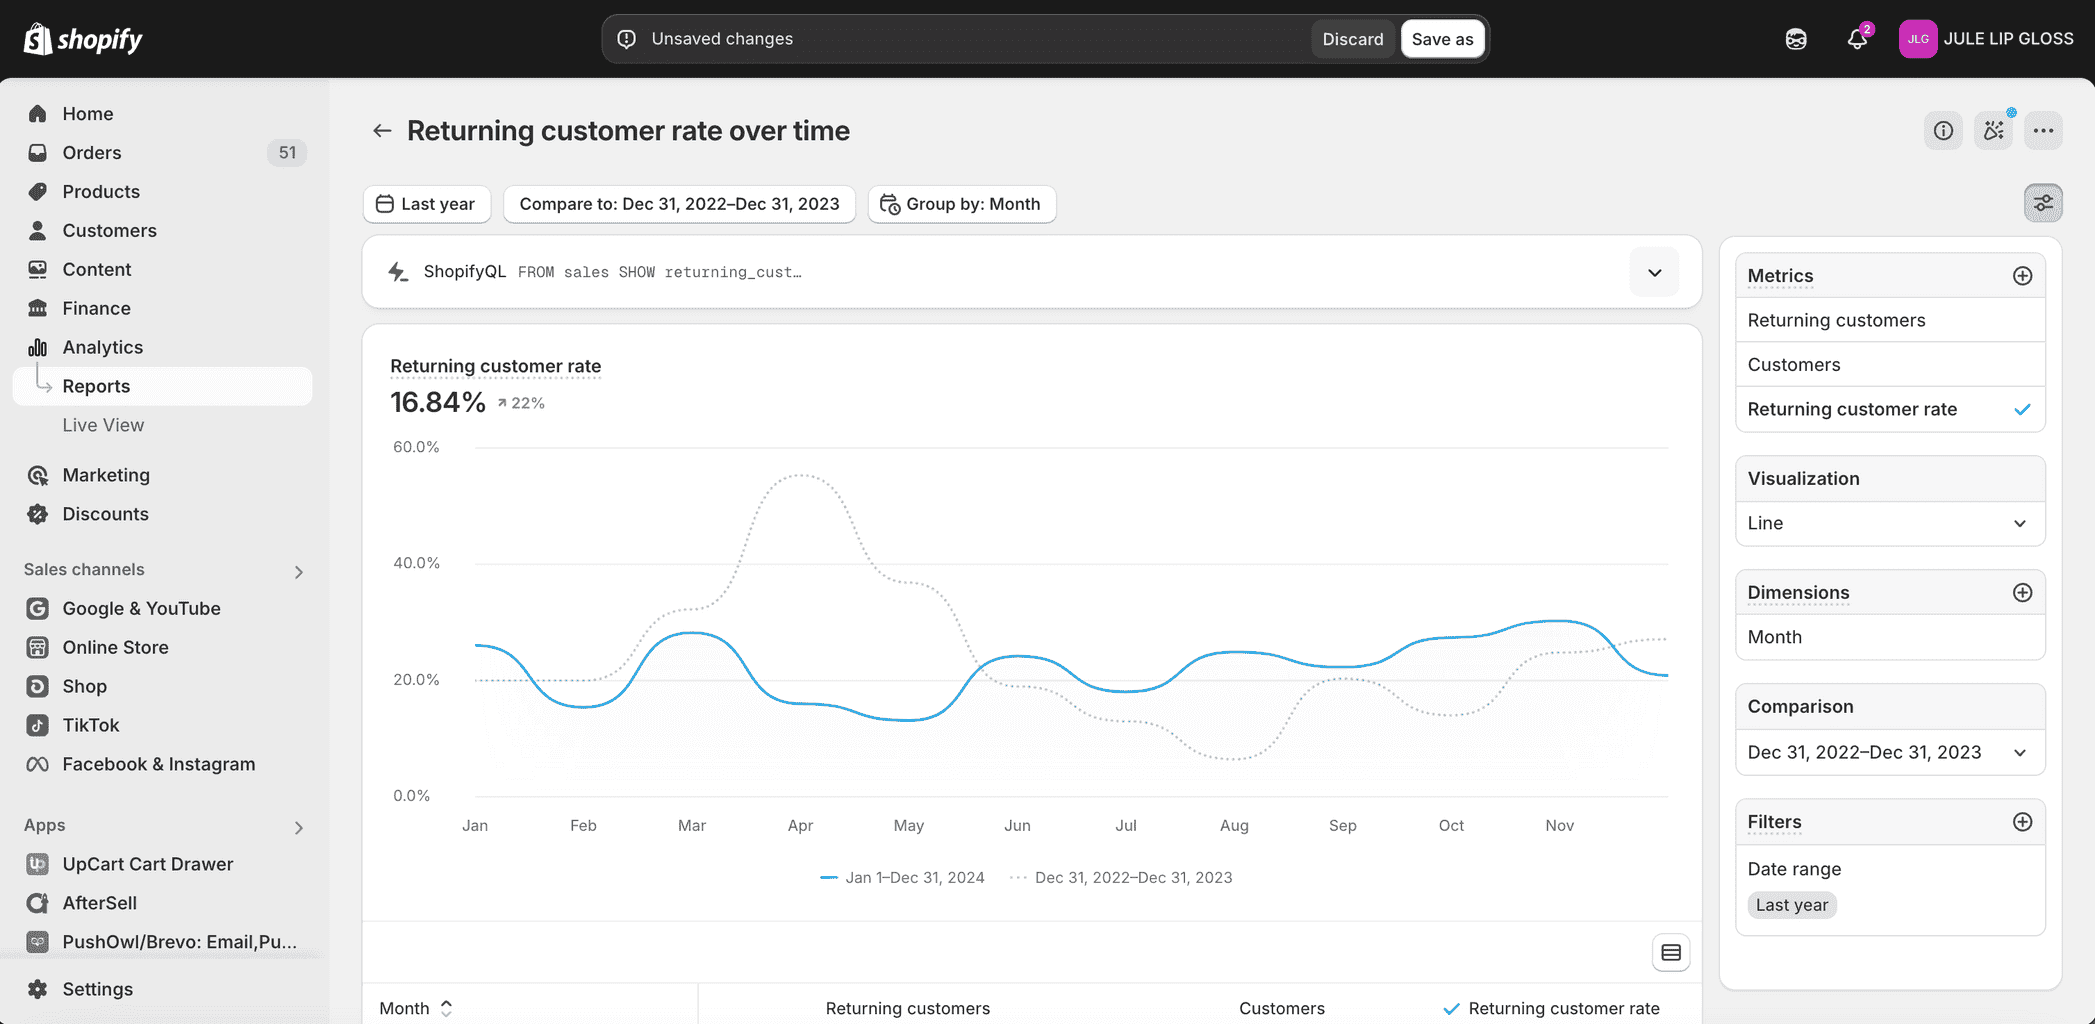Add a filter with the plus icon
Image resolution: width=2095 pixels, height=1024 pixels.
point(2022,822)
